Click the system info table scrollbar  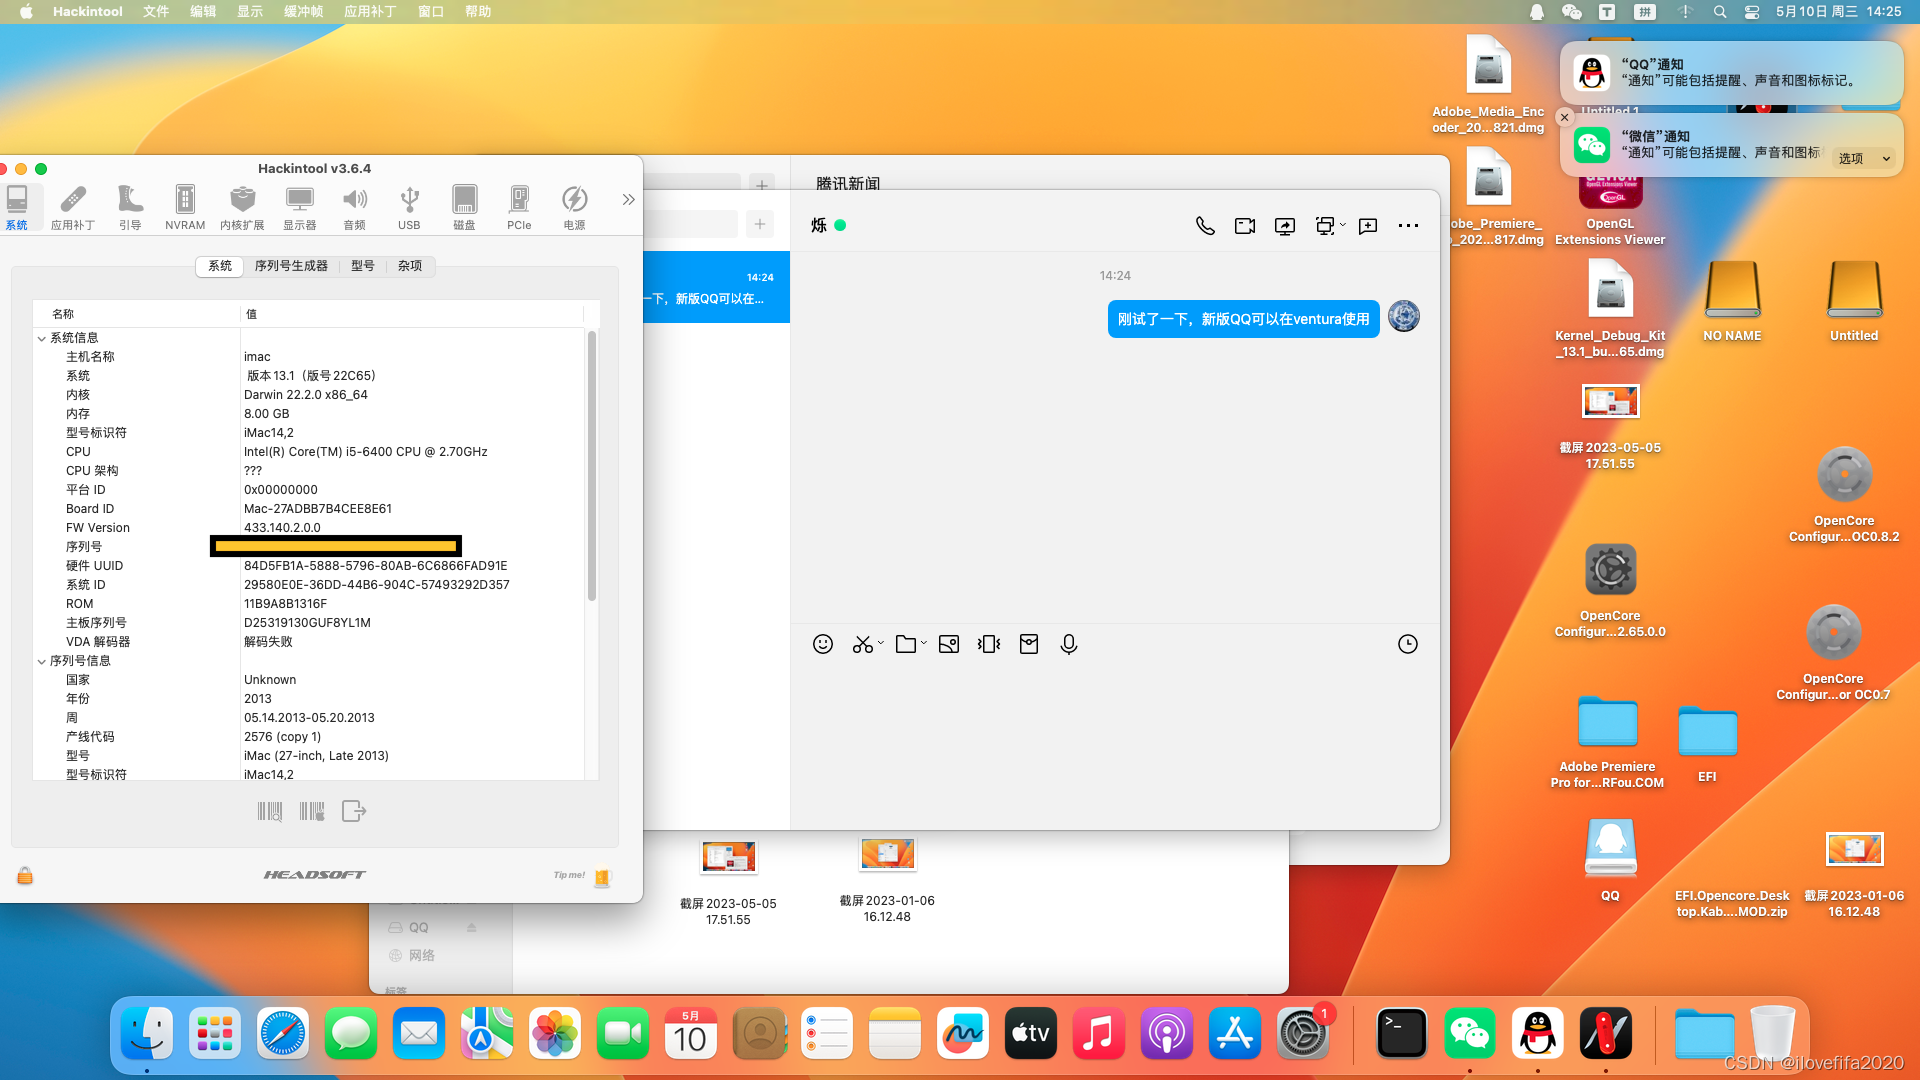pos(592,465)
